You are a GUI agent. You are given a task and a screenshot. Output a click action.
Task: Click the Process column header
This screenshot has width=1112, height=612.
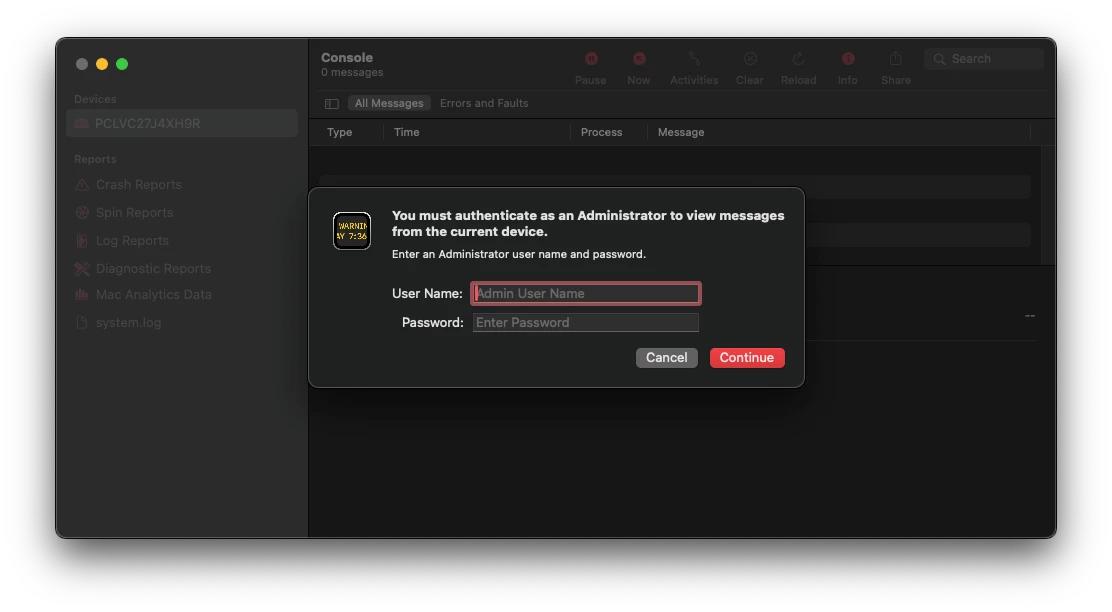click(x=601, y=132)
